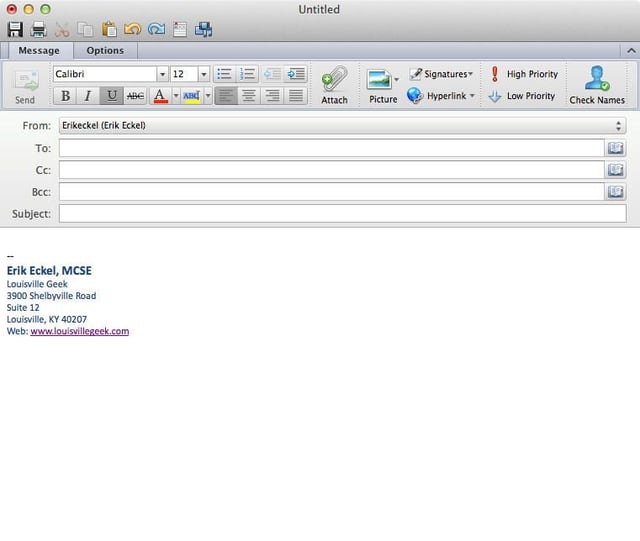Open address book for To field
The width and height of the screenshot is (640, 541).
pos(615,148)
